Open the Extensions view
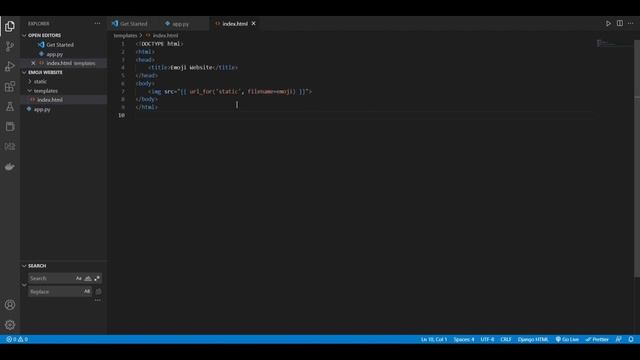 (10, 87)
